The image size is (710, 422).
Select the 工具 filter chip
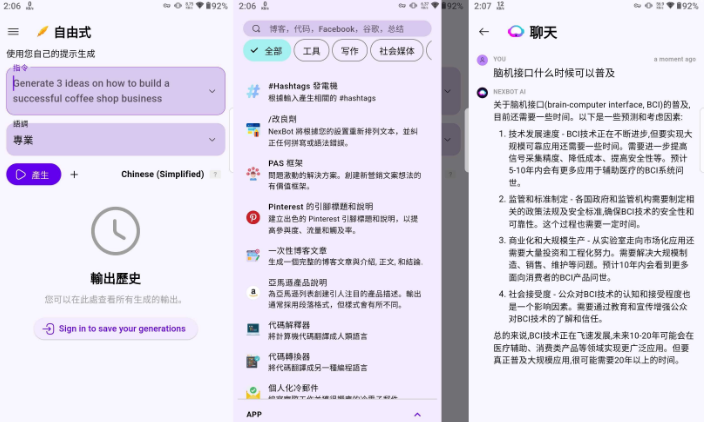pos(311,51)
